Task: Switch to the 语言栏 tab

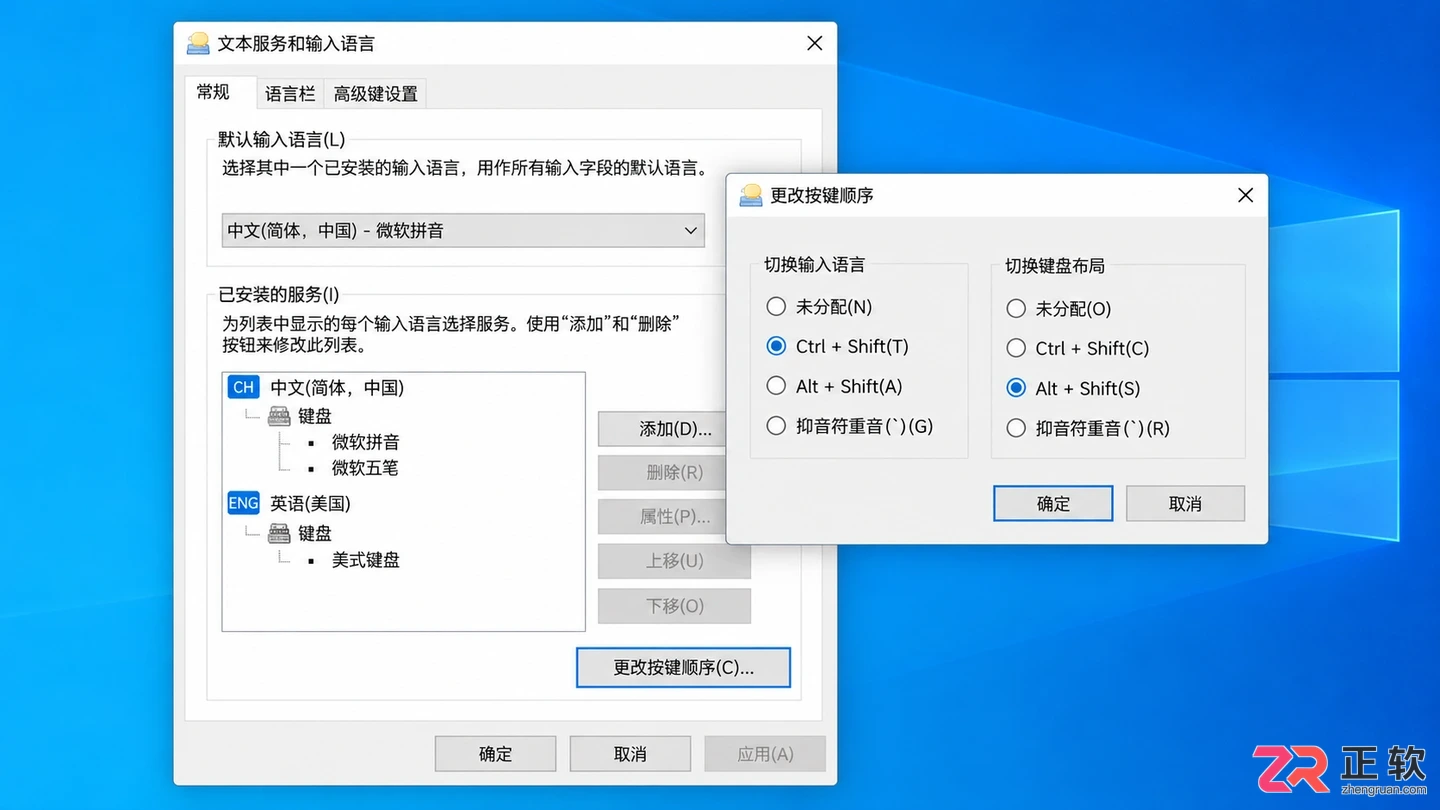Action: (x=290, y=94)
